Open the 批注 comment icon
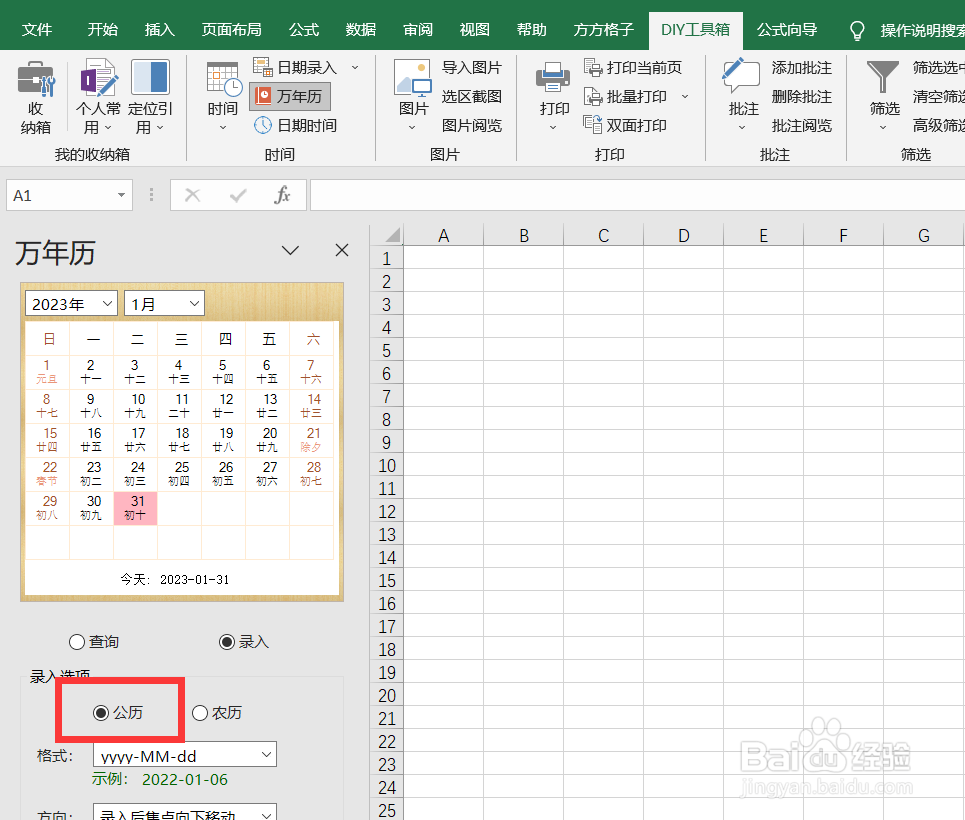The width and height of the screenshot is (965, 820). [742, 77]
